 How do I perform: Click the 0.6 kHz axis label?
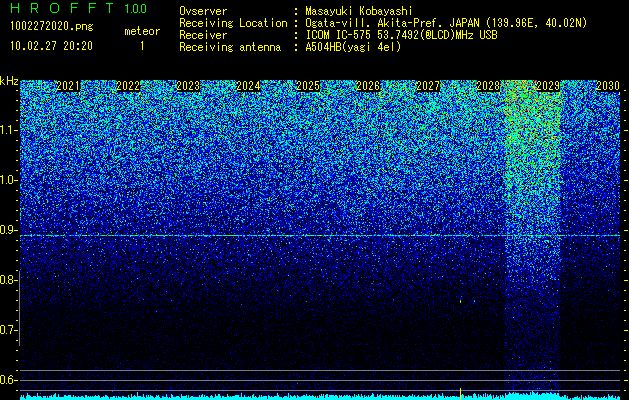9,380
